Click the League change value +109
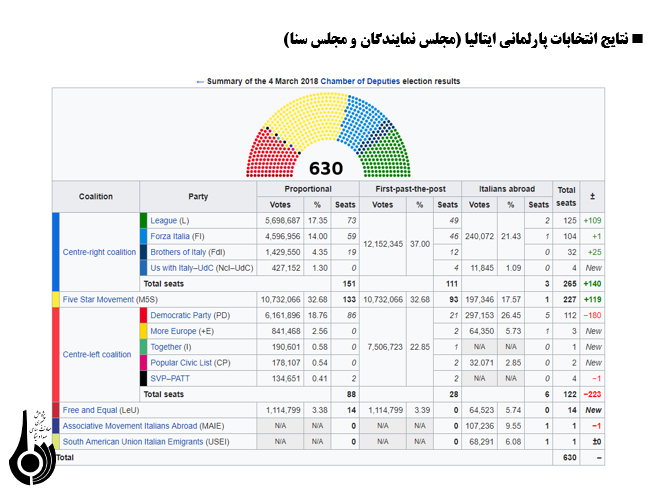 (x=592, y=221)
